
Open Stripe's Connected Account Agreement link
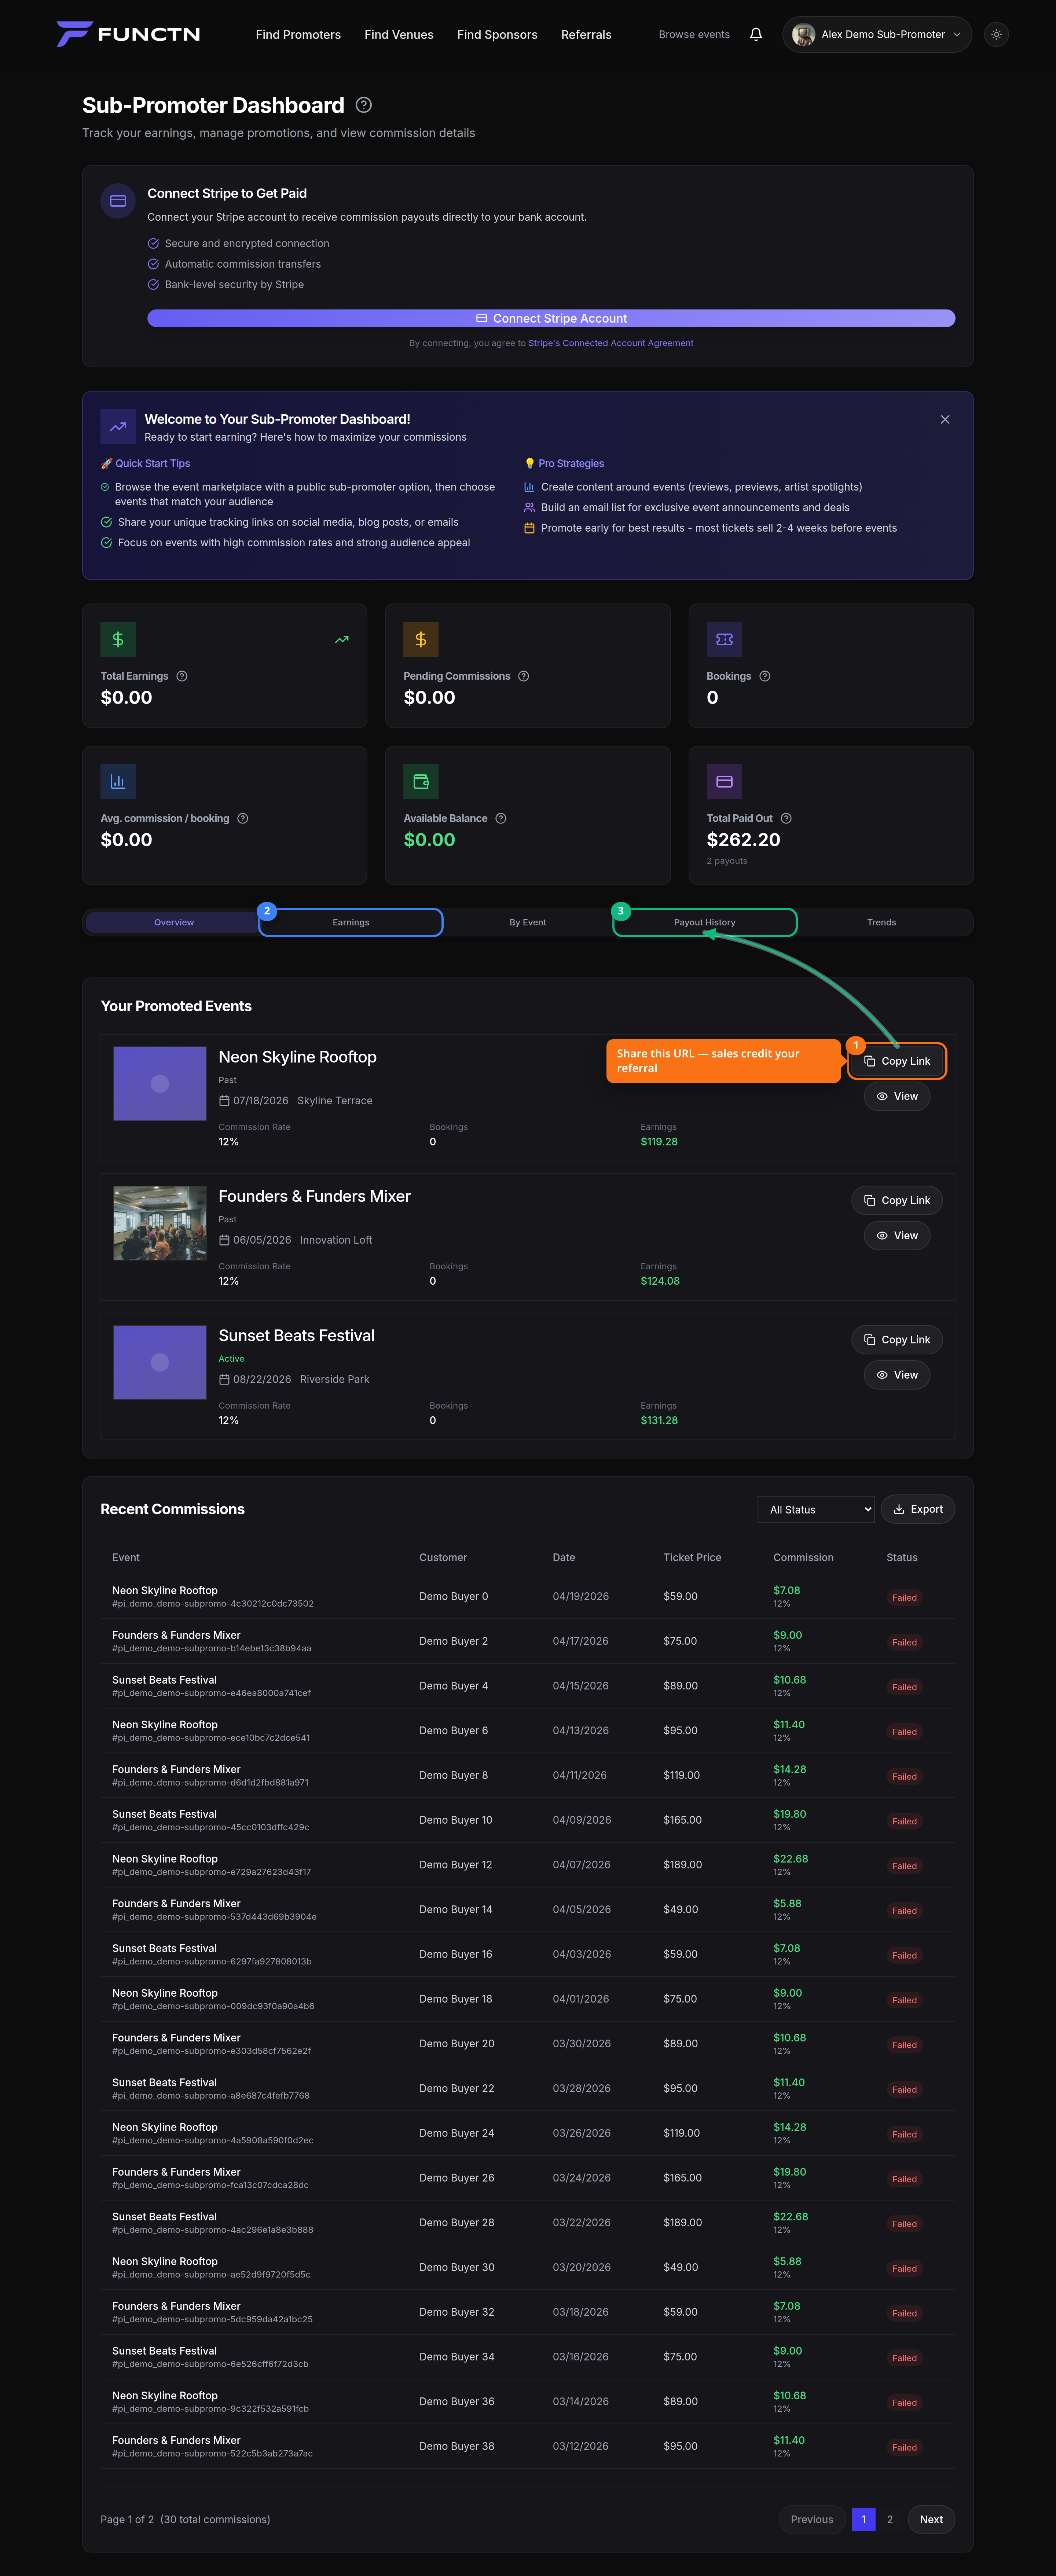[611, 343]
